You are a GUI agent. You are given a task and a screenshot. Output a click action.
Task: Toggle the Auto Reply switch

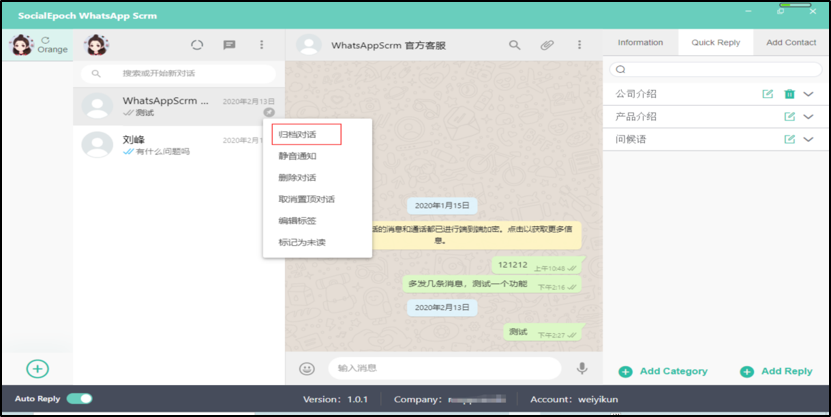(x=79, y=398)
